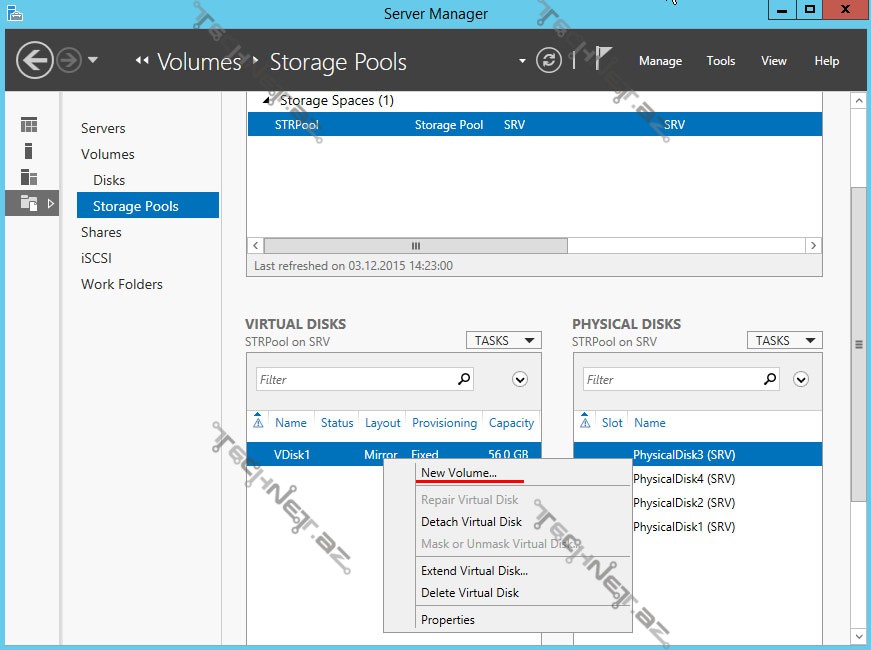
Task: Go to Disks in navigation pane
Action: [x=109, y=180]
